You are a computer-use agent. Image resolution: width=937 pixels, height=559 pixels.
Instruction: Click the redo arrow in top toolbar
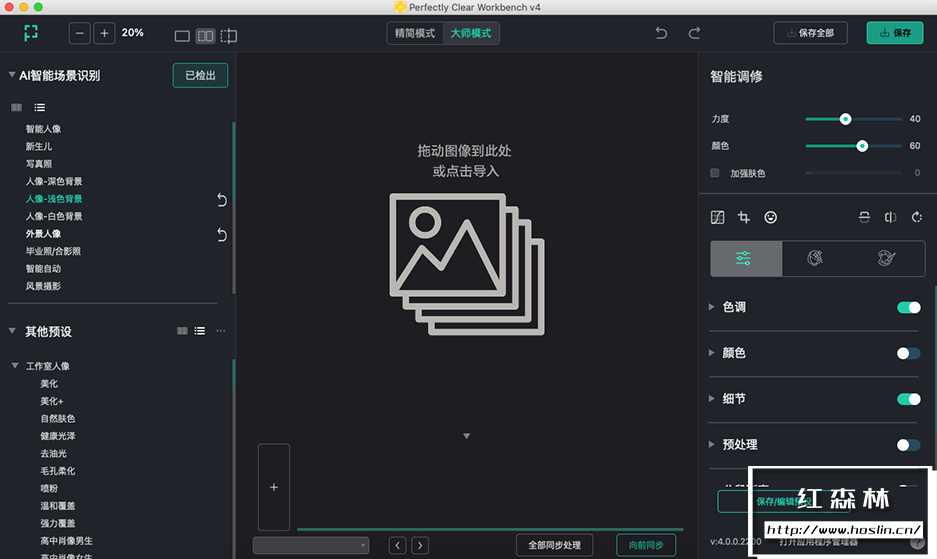click(694, 33)
